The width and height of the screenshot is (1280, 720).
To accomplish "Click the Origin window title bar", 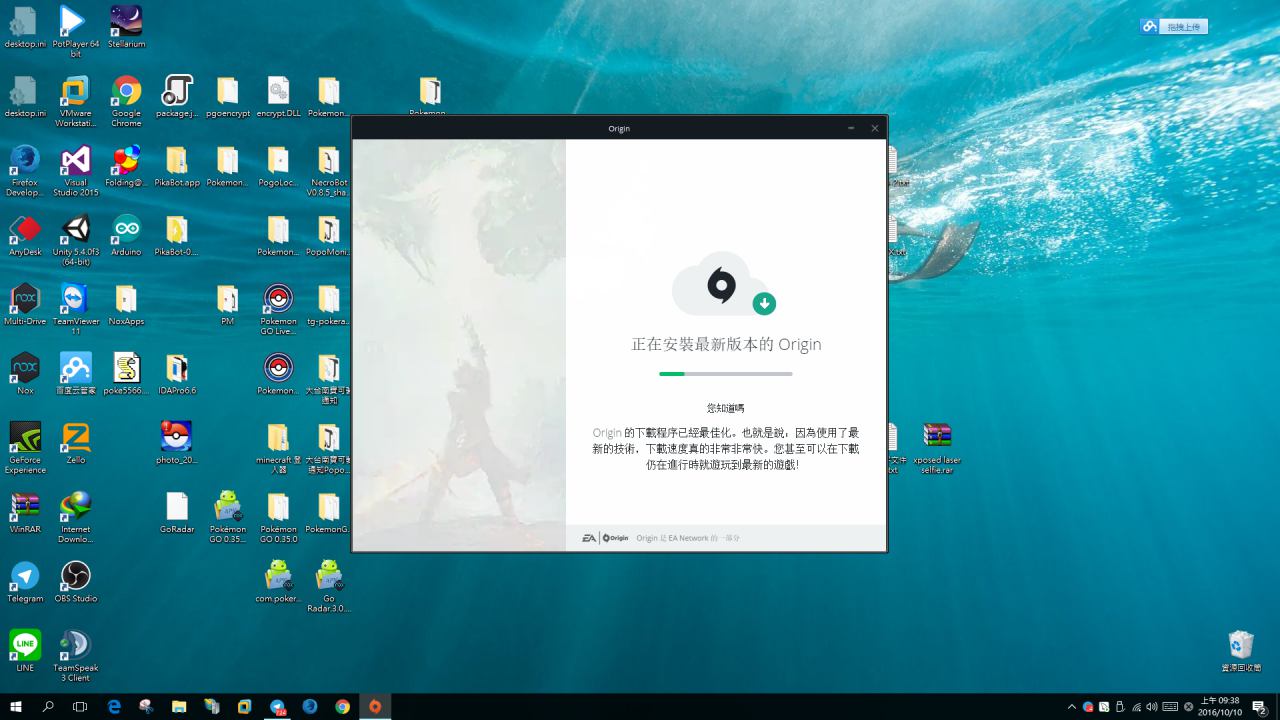I will click(x=619, y=128).
